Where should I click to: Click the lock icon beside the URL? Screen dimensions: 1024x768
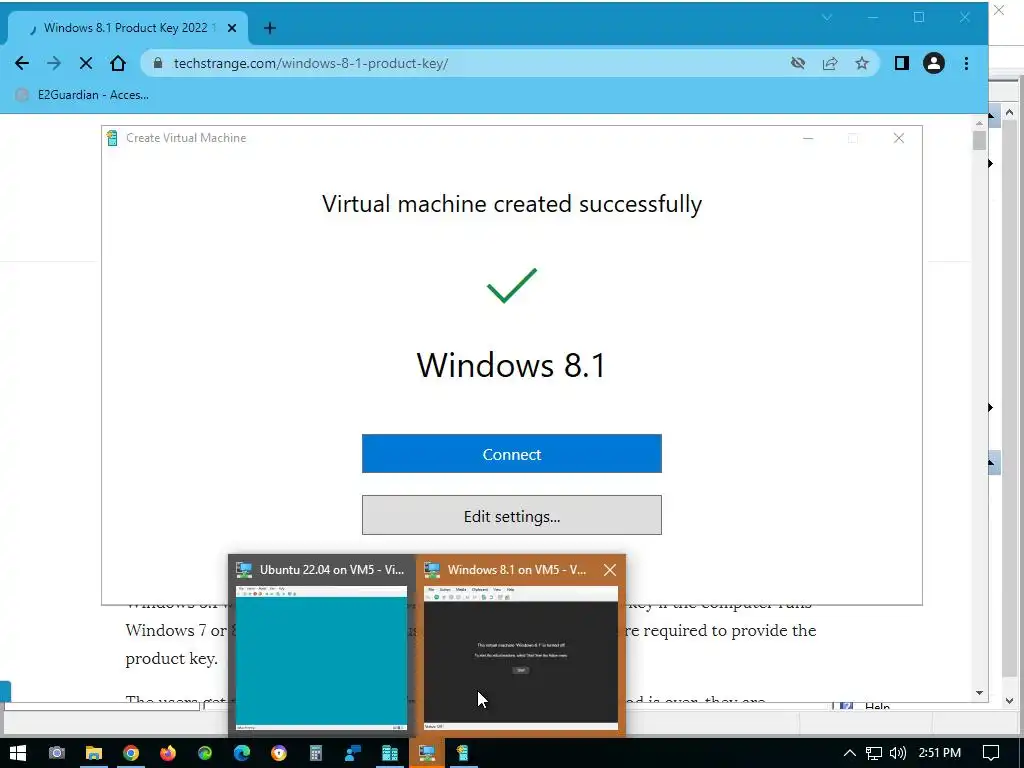coord(157,63)
